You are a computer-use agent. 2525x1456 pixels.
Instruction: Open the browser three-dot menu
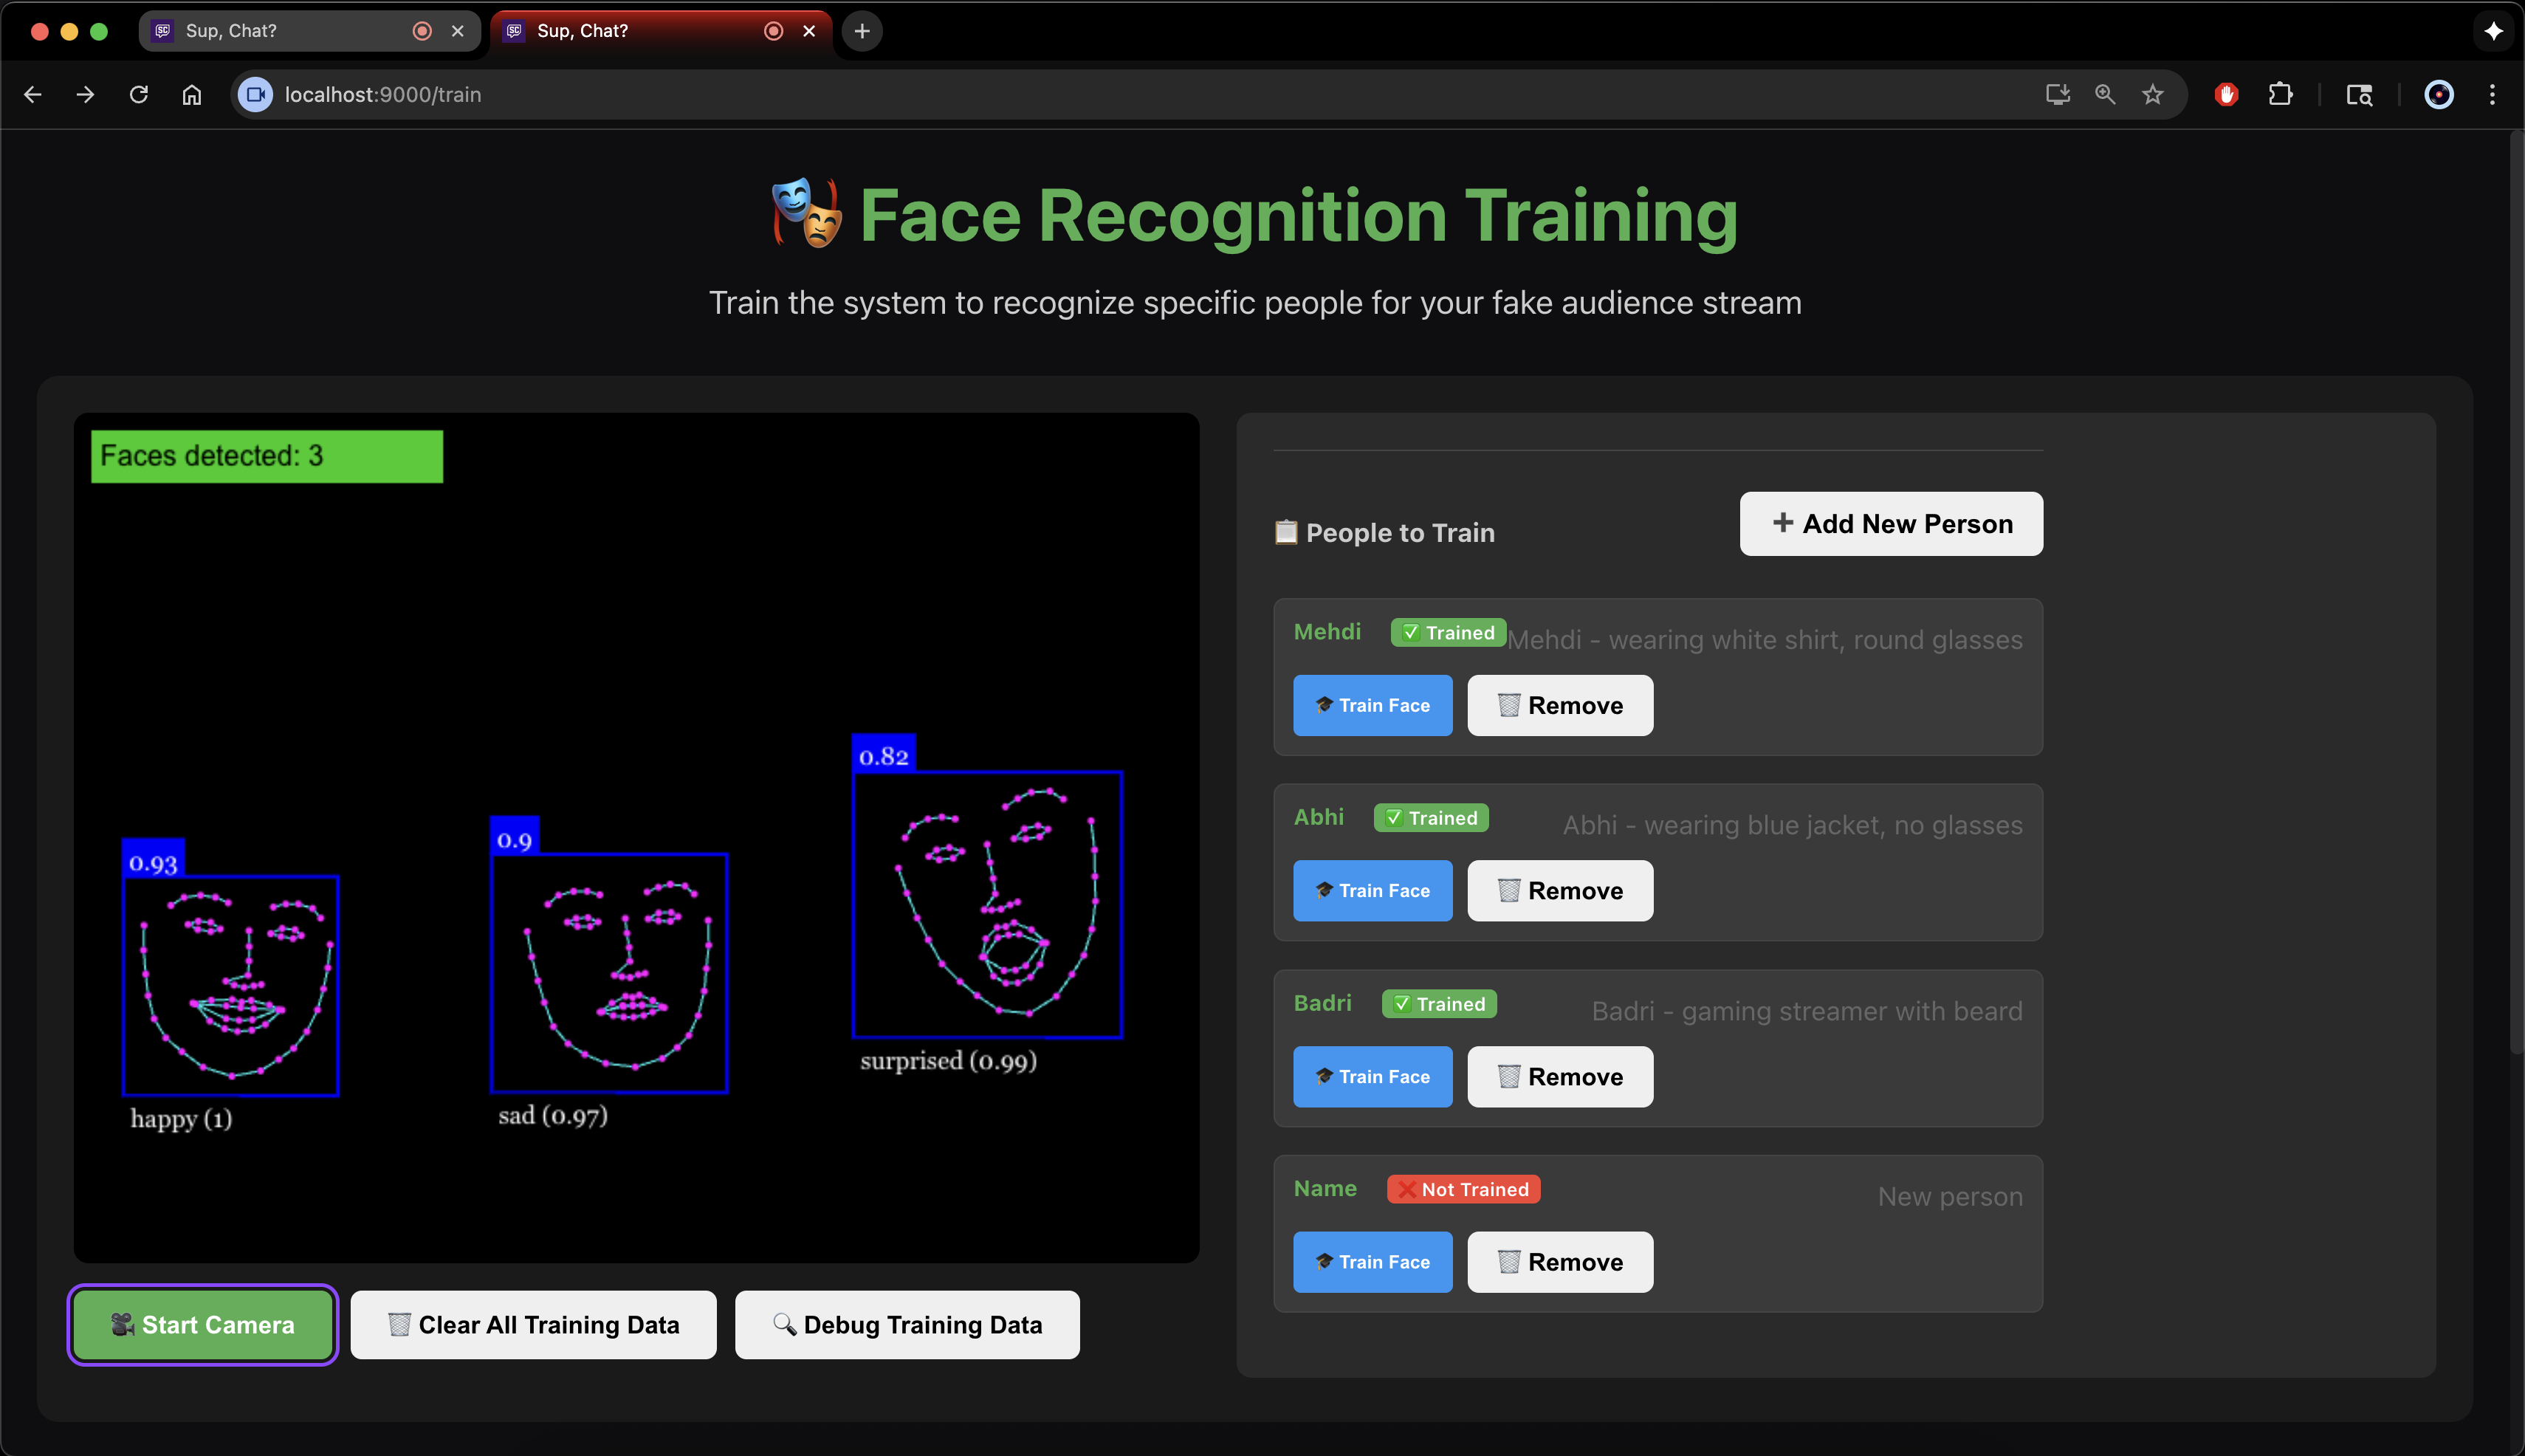click(2492, 94)
